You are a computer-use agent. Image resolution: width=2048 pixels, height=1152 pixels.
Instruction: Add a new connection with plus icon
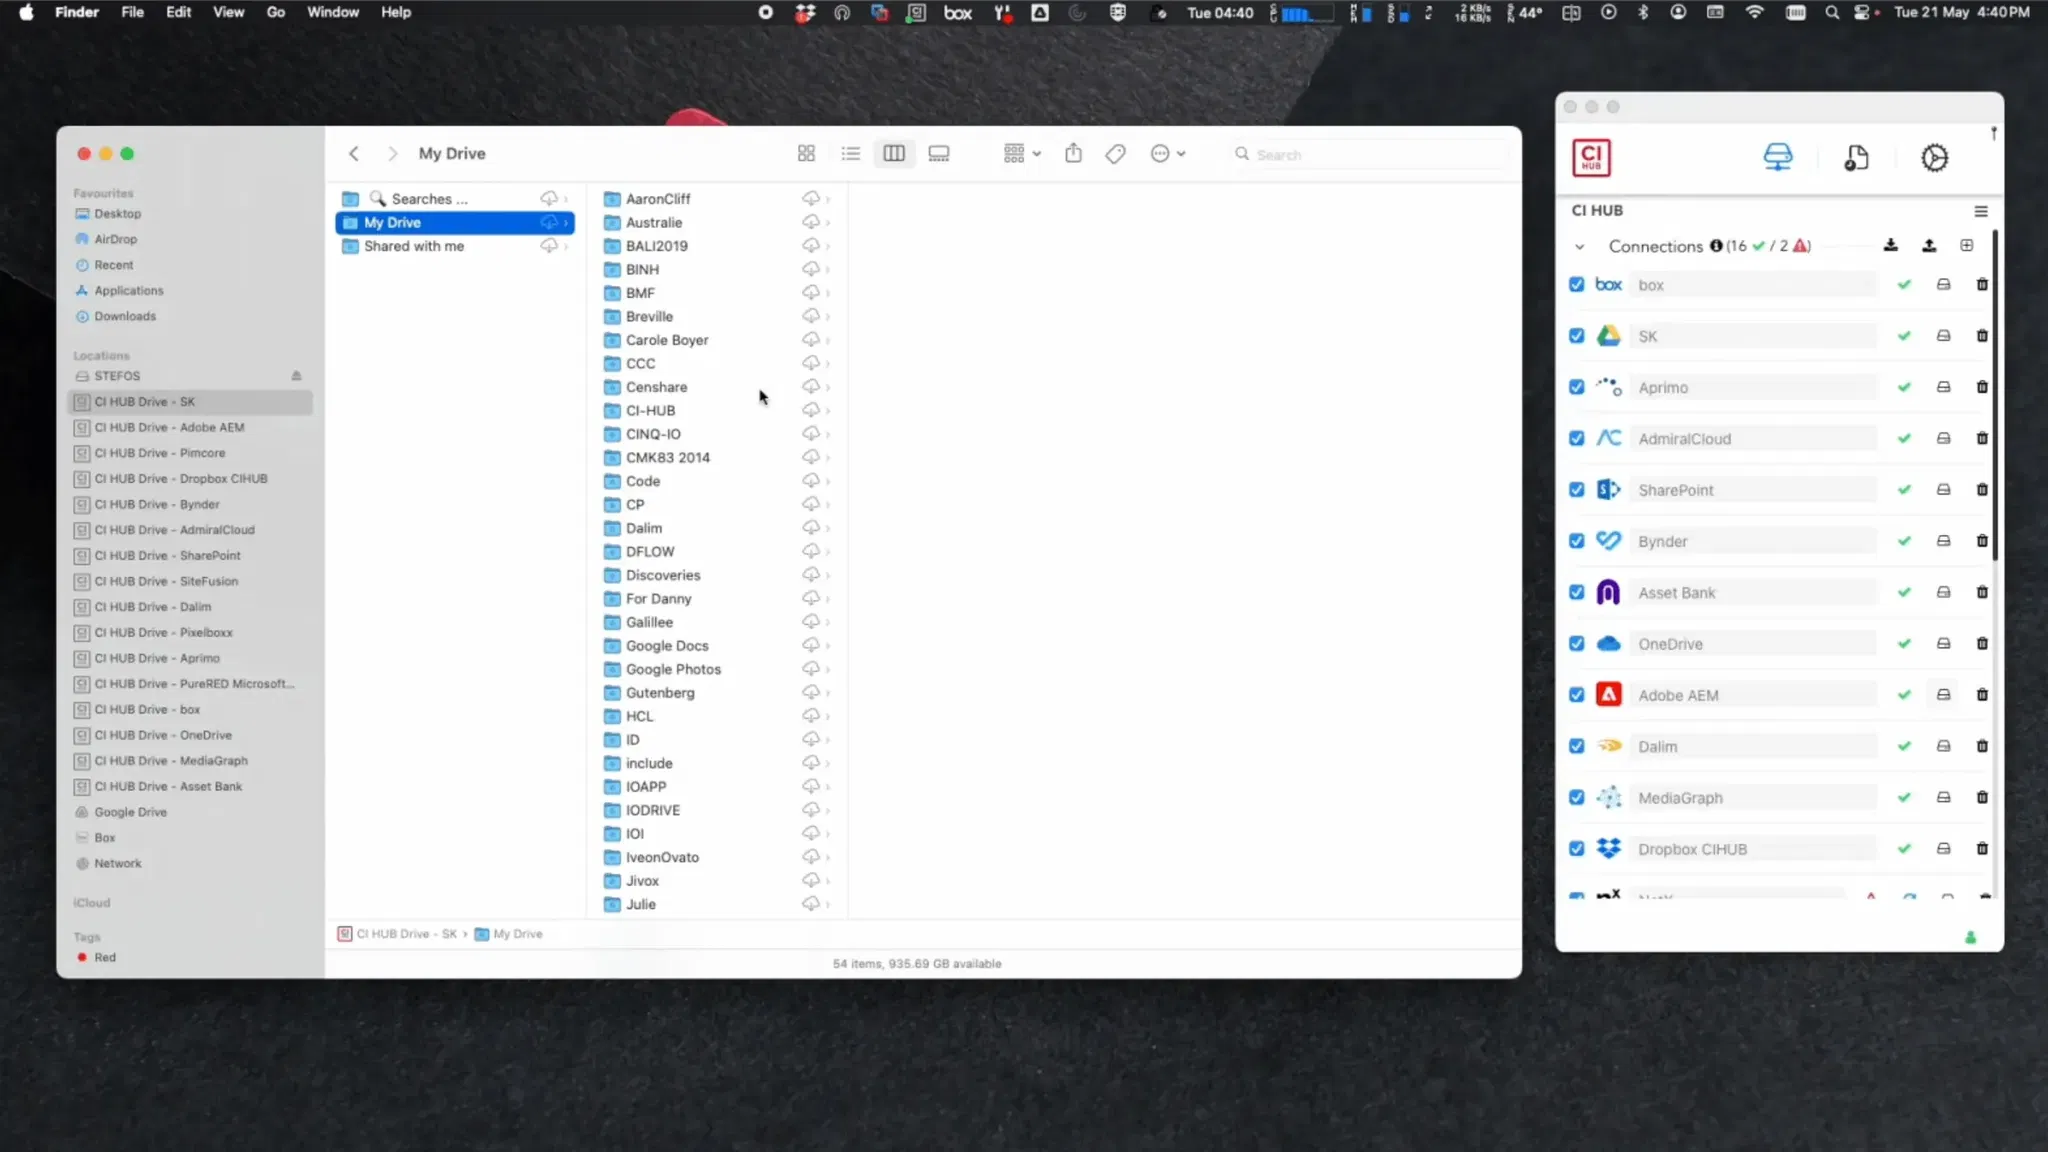pos(1966,245)
